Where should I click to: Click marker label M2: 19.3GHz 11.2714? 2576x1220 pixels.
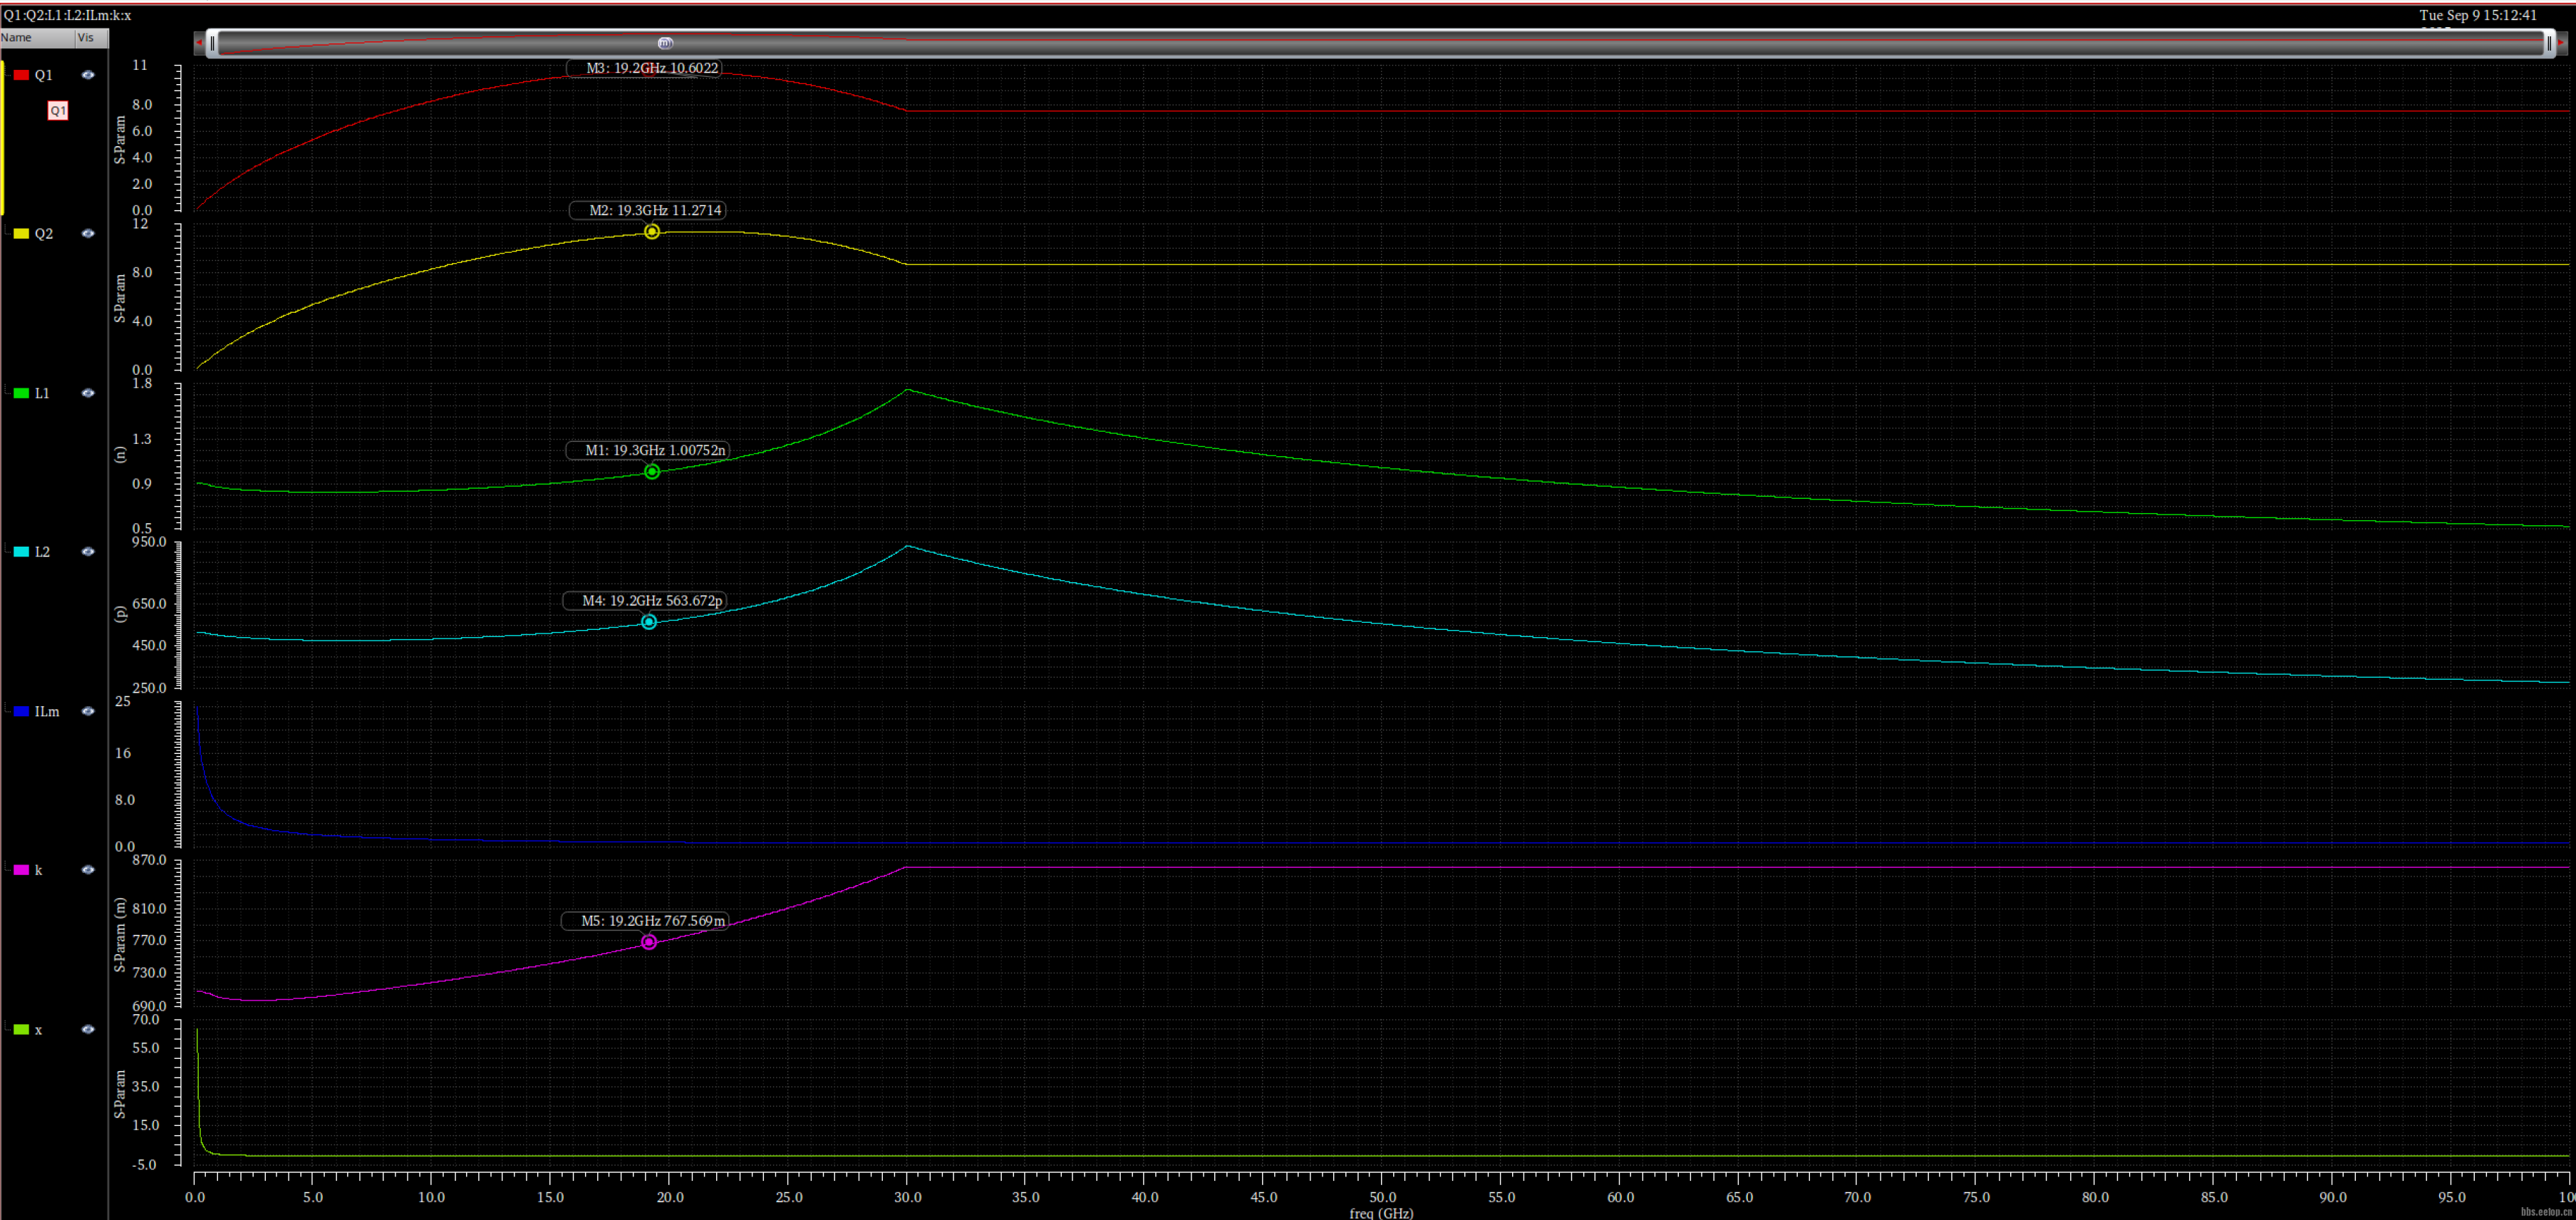[647, 210]
